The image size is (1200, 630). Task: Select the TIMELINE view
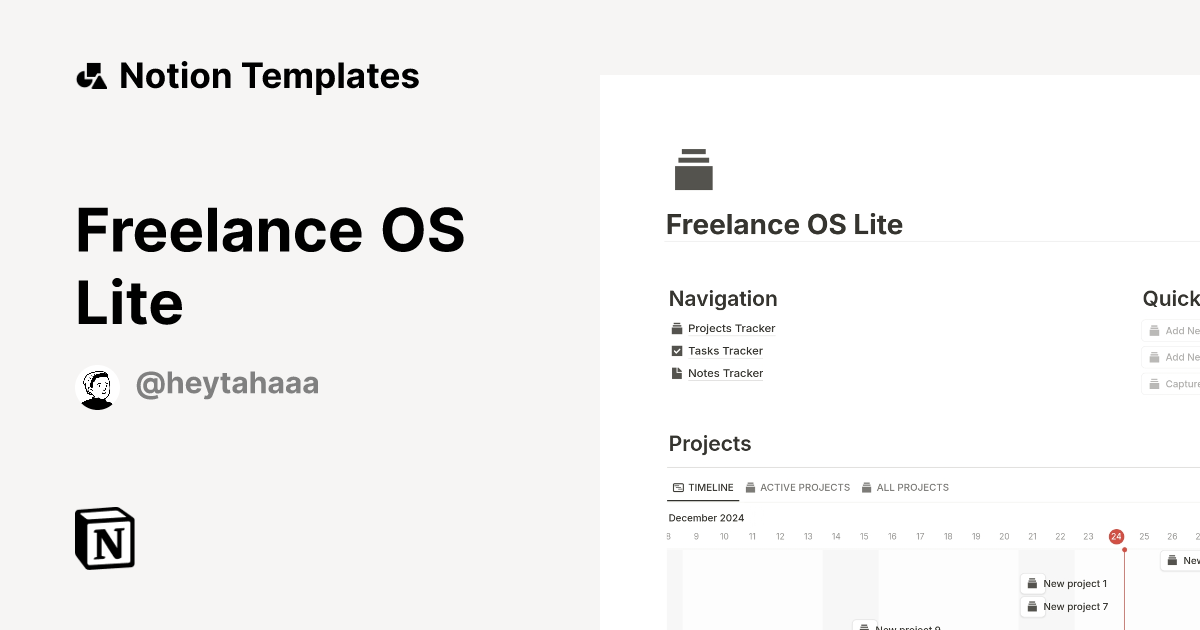tap(703, 487)
